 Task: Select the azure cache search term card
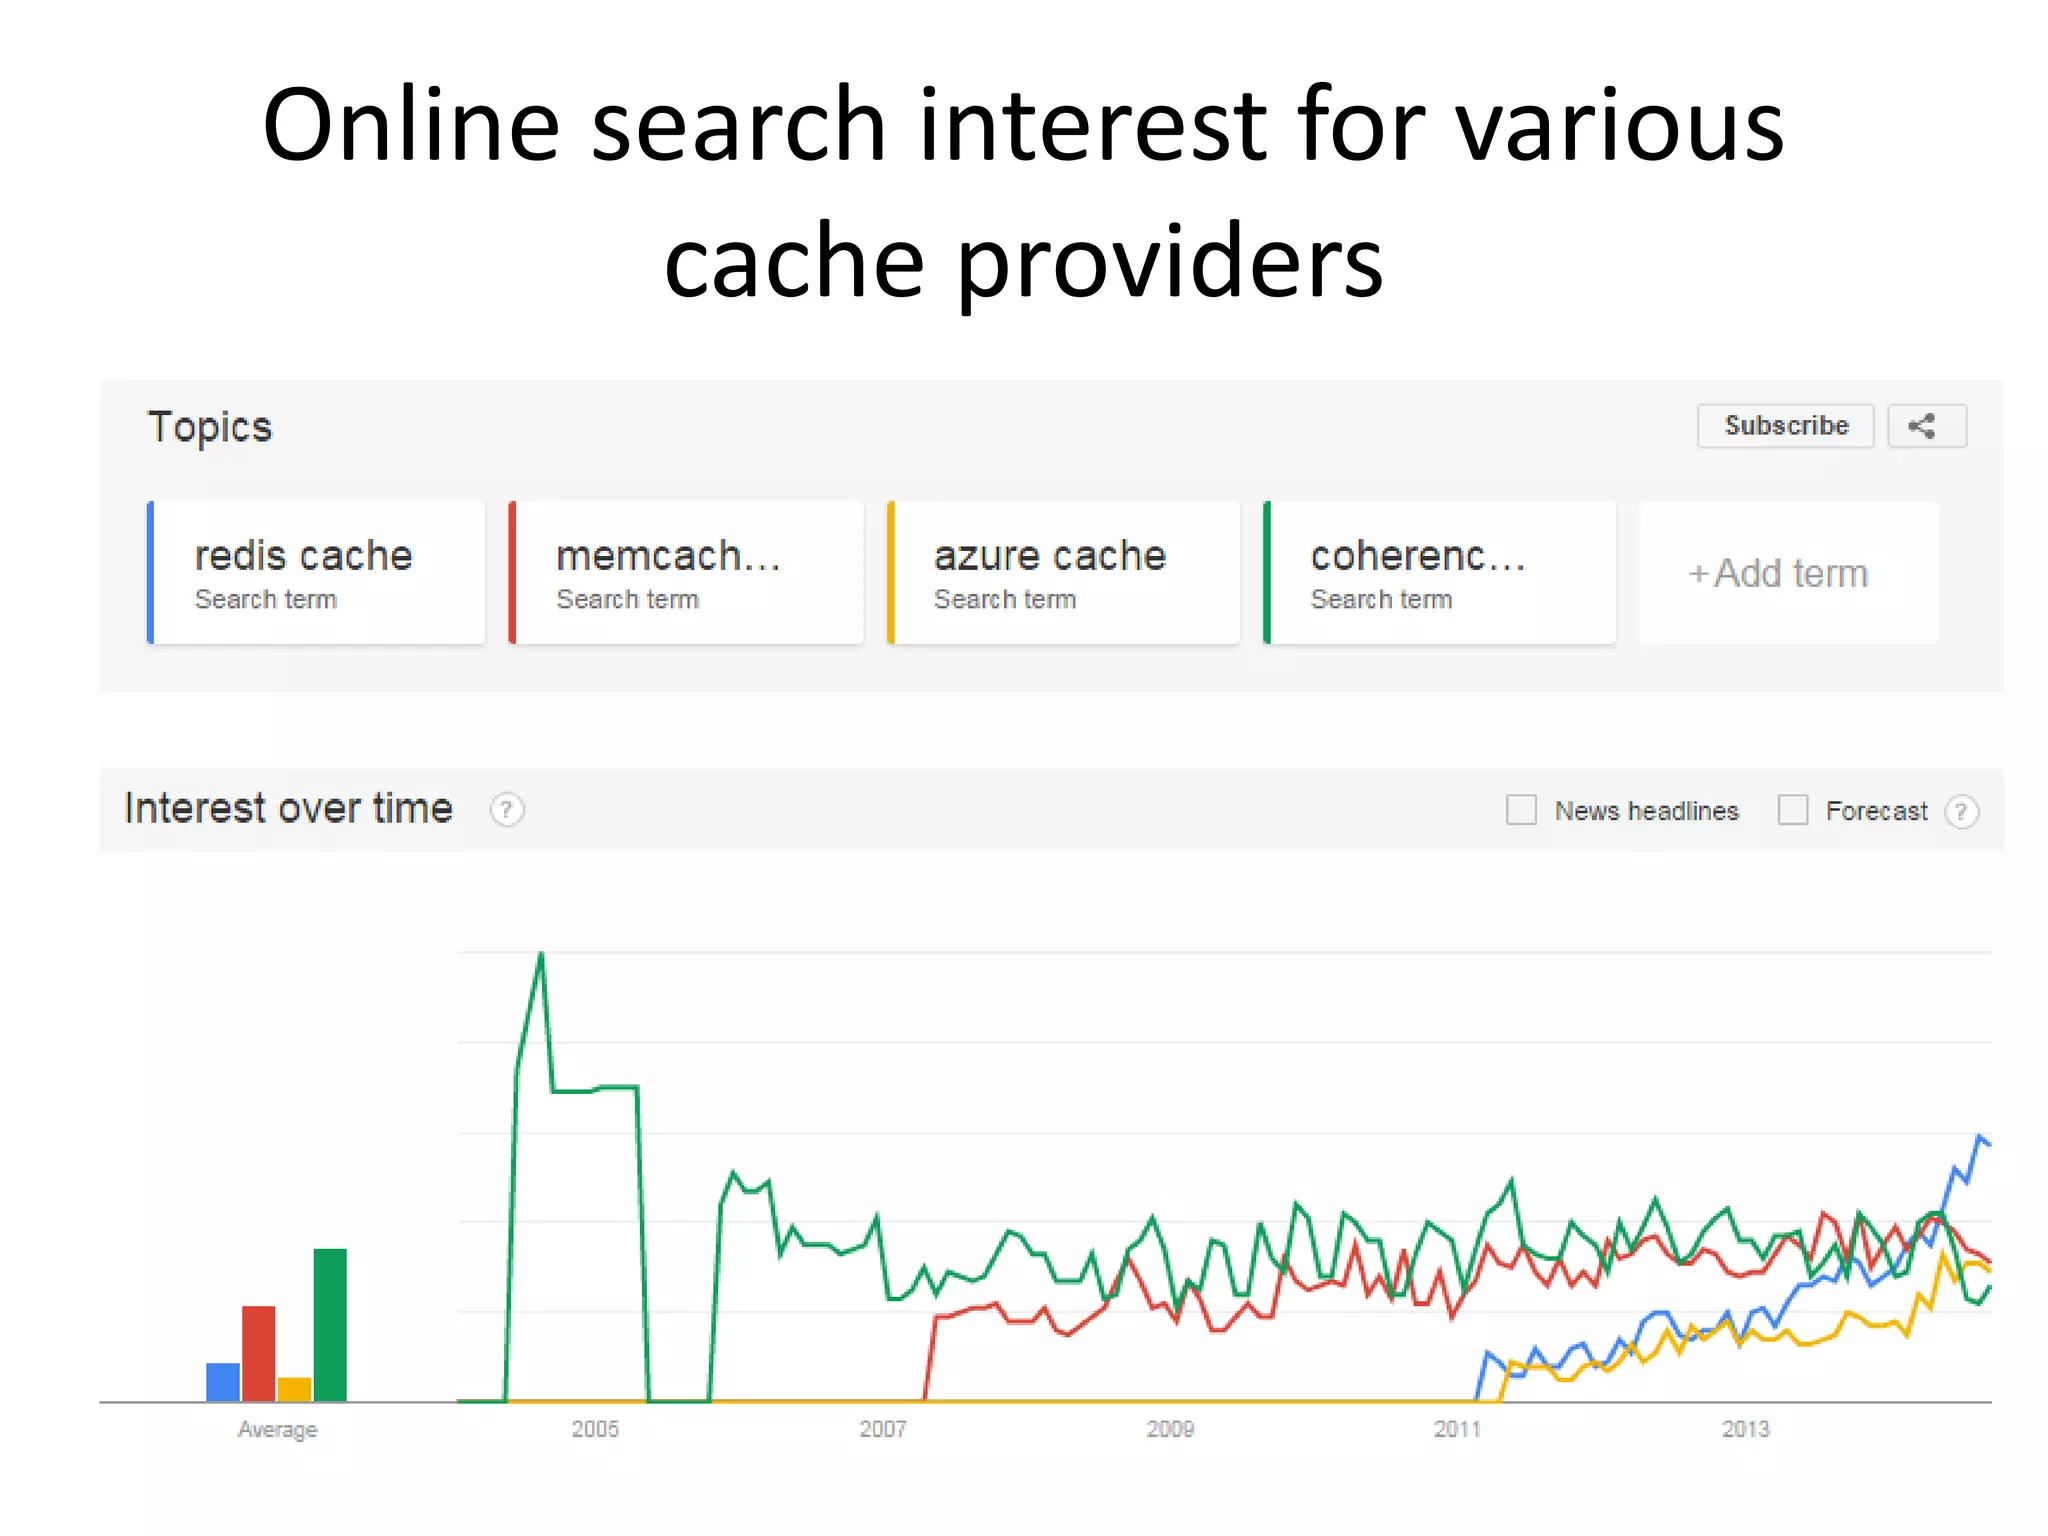click(x=1063, y=573)
